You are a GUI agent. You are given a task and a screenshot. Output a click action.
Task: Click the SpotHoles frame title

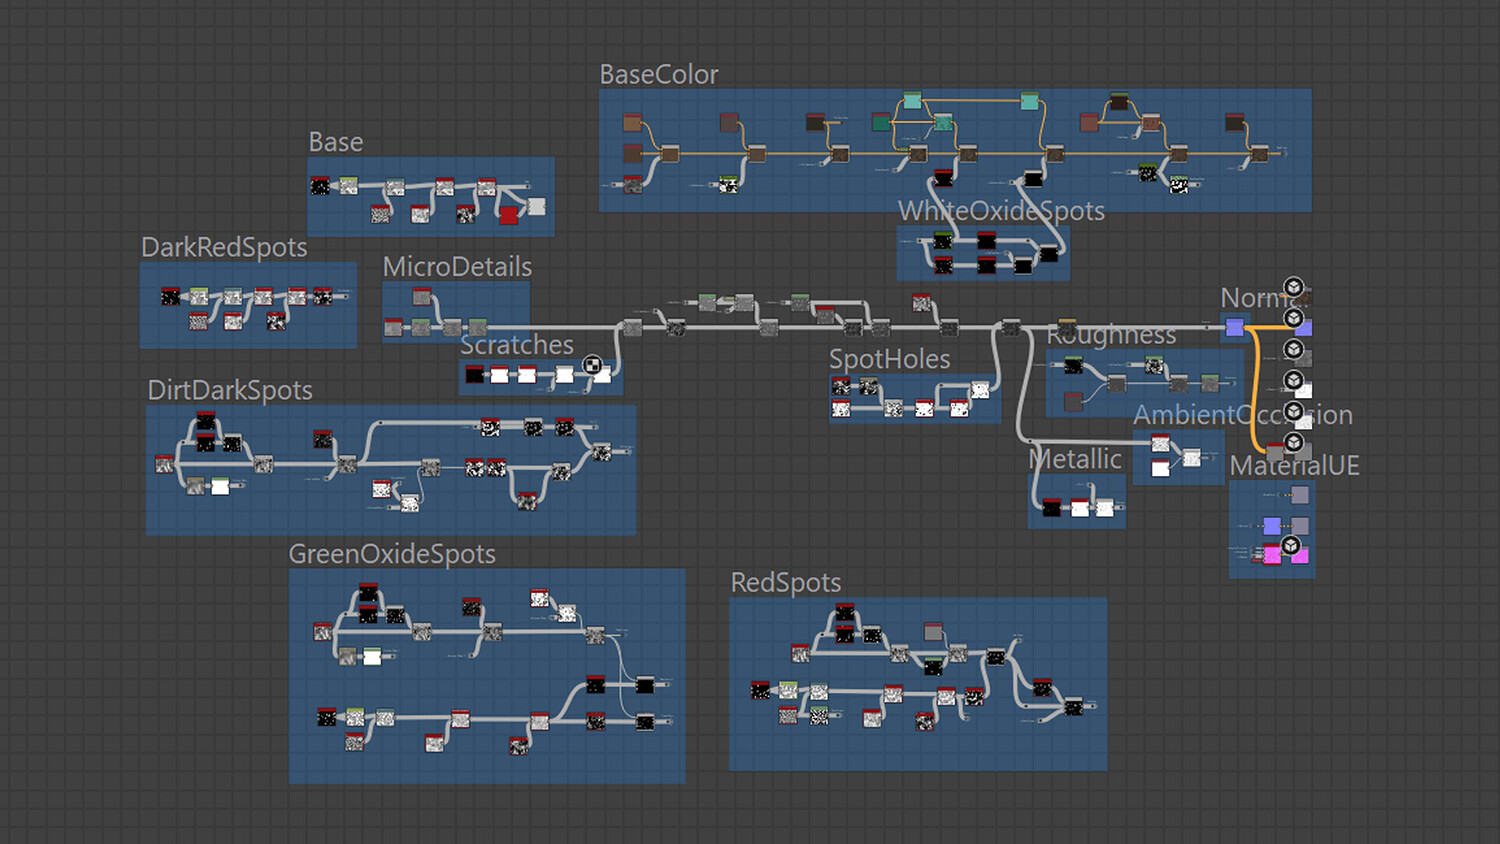tap(890, 359)
